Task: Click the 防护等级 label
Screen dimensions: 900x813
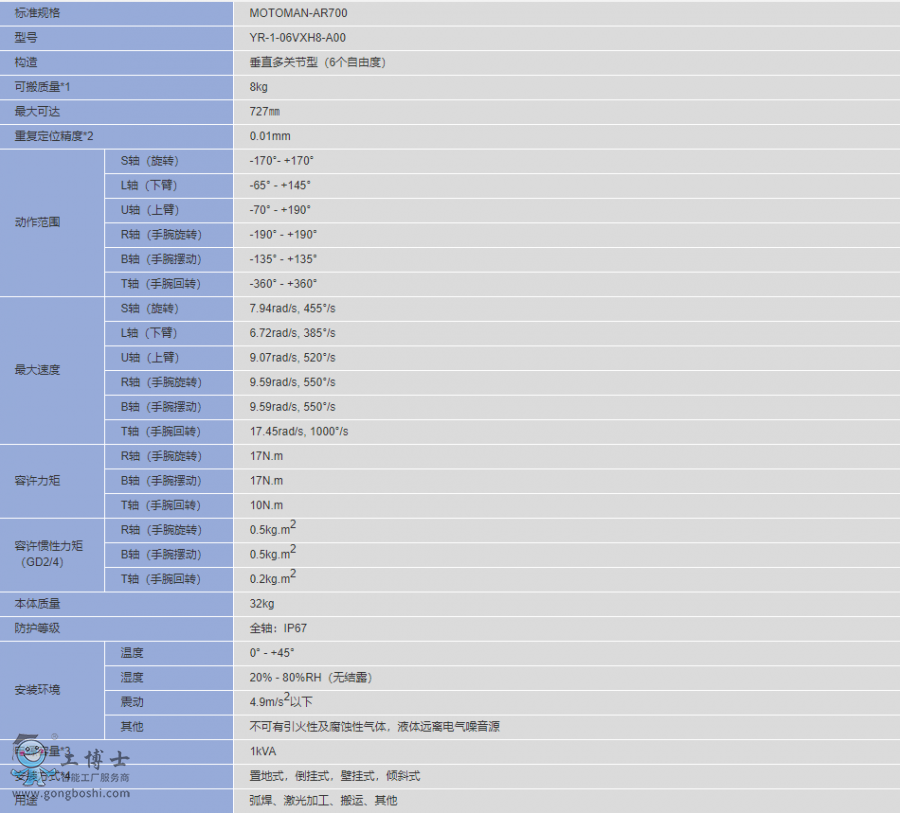Action: click(x=37, y=628)
